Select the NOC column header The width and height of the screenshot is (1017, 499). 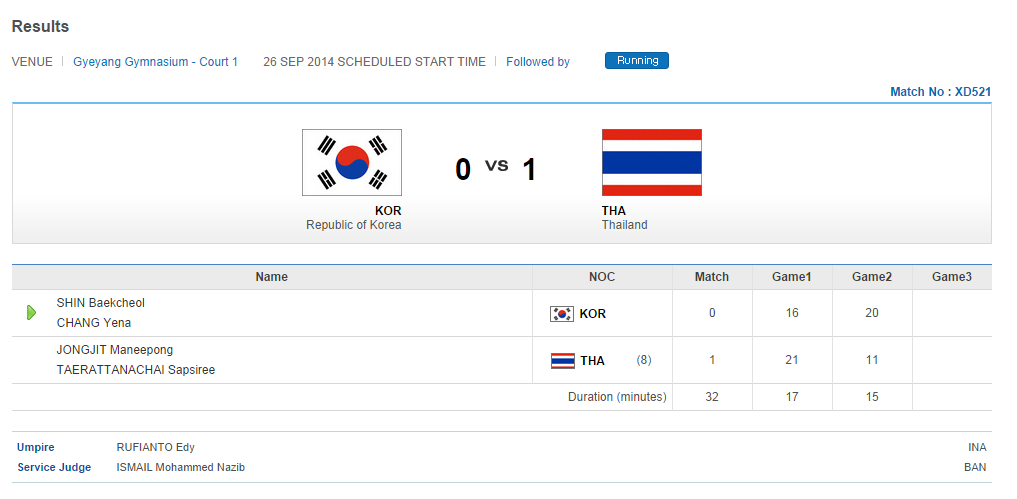pos(602,277)
